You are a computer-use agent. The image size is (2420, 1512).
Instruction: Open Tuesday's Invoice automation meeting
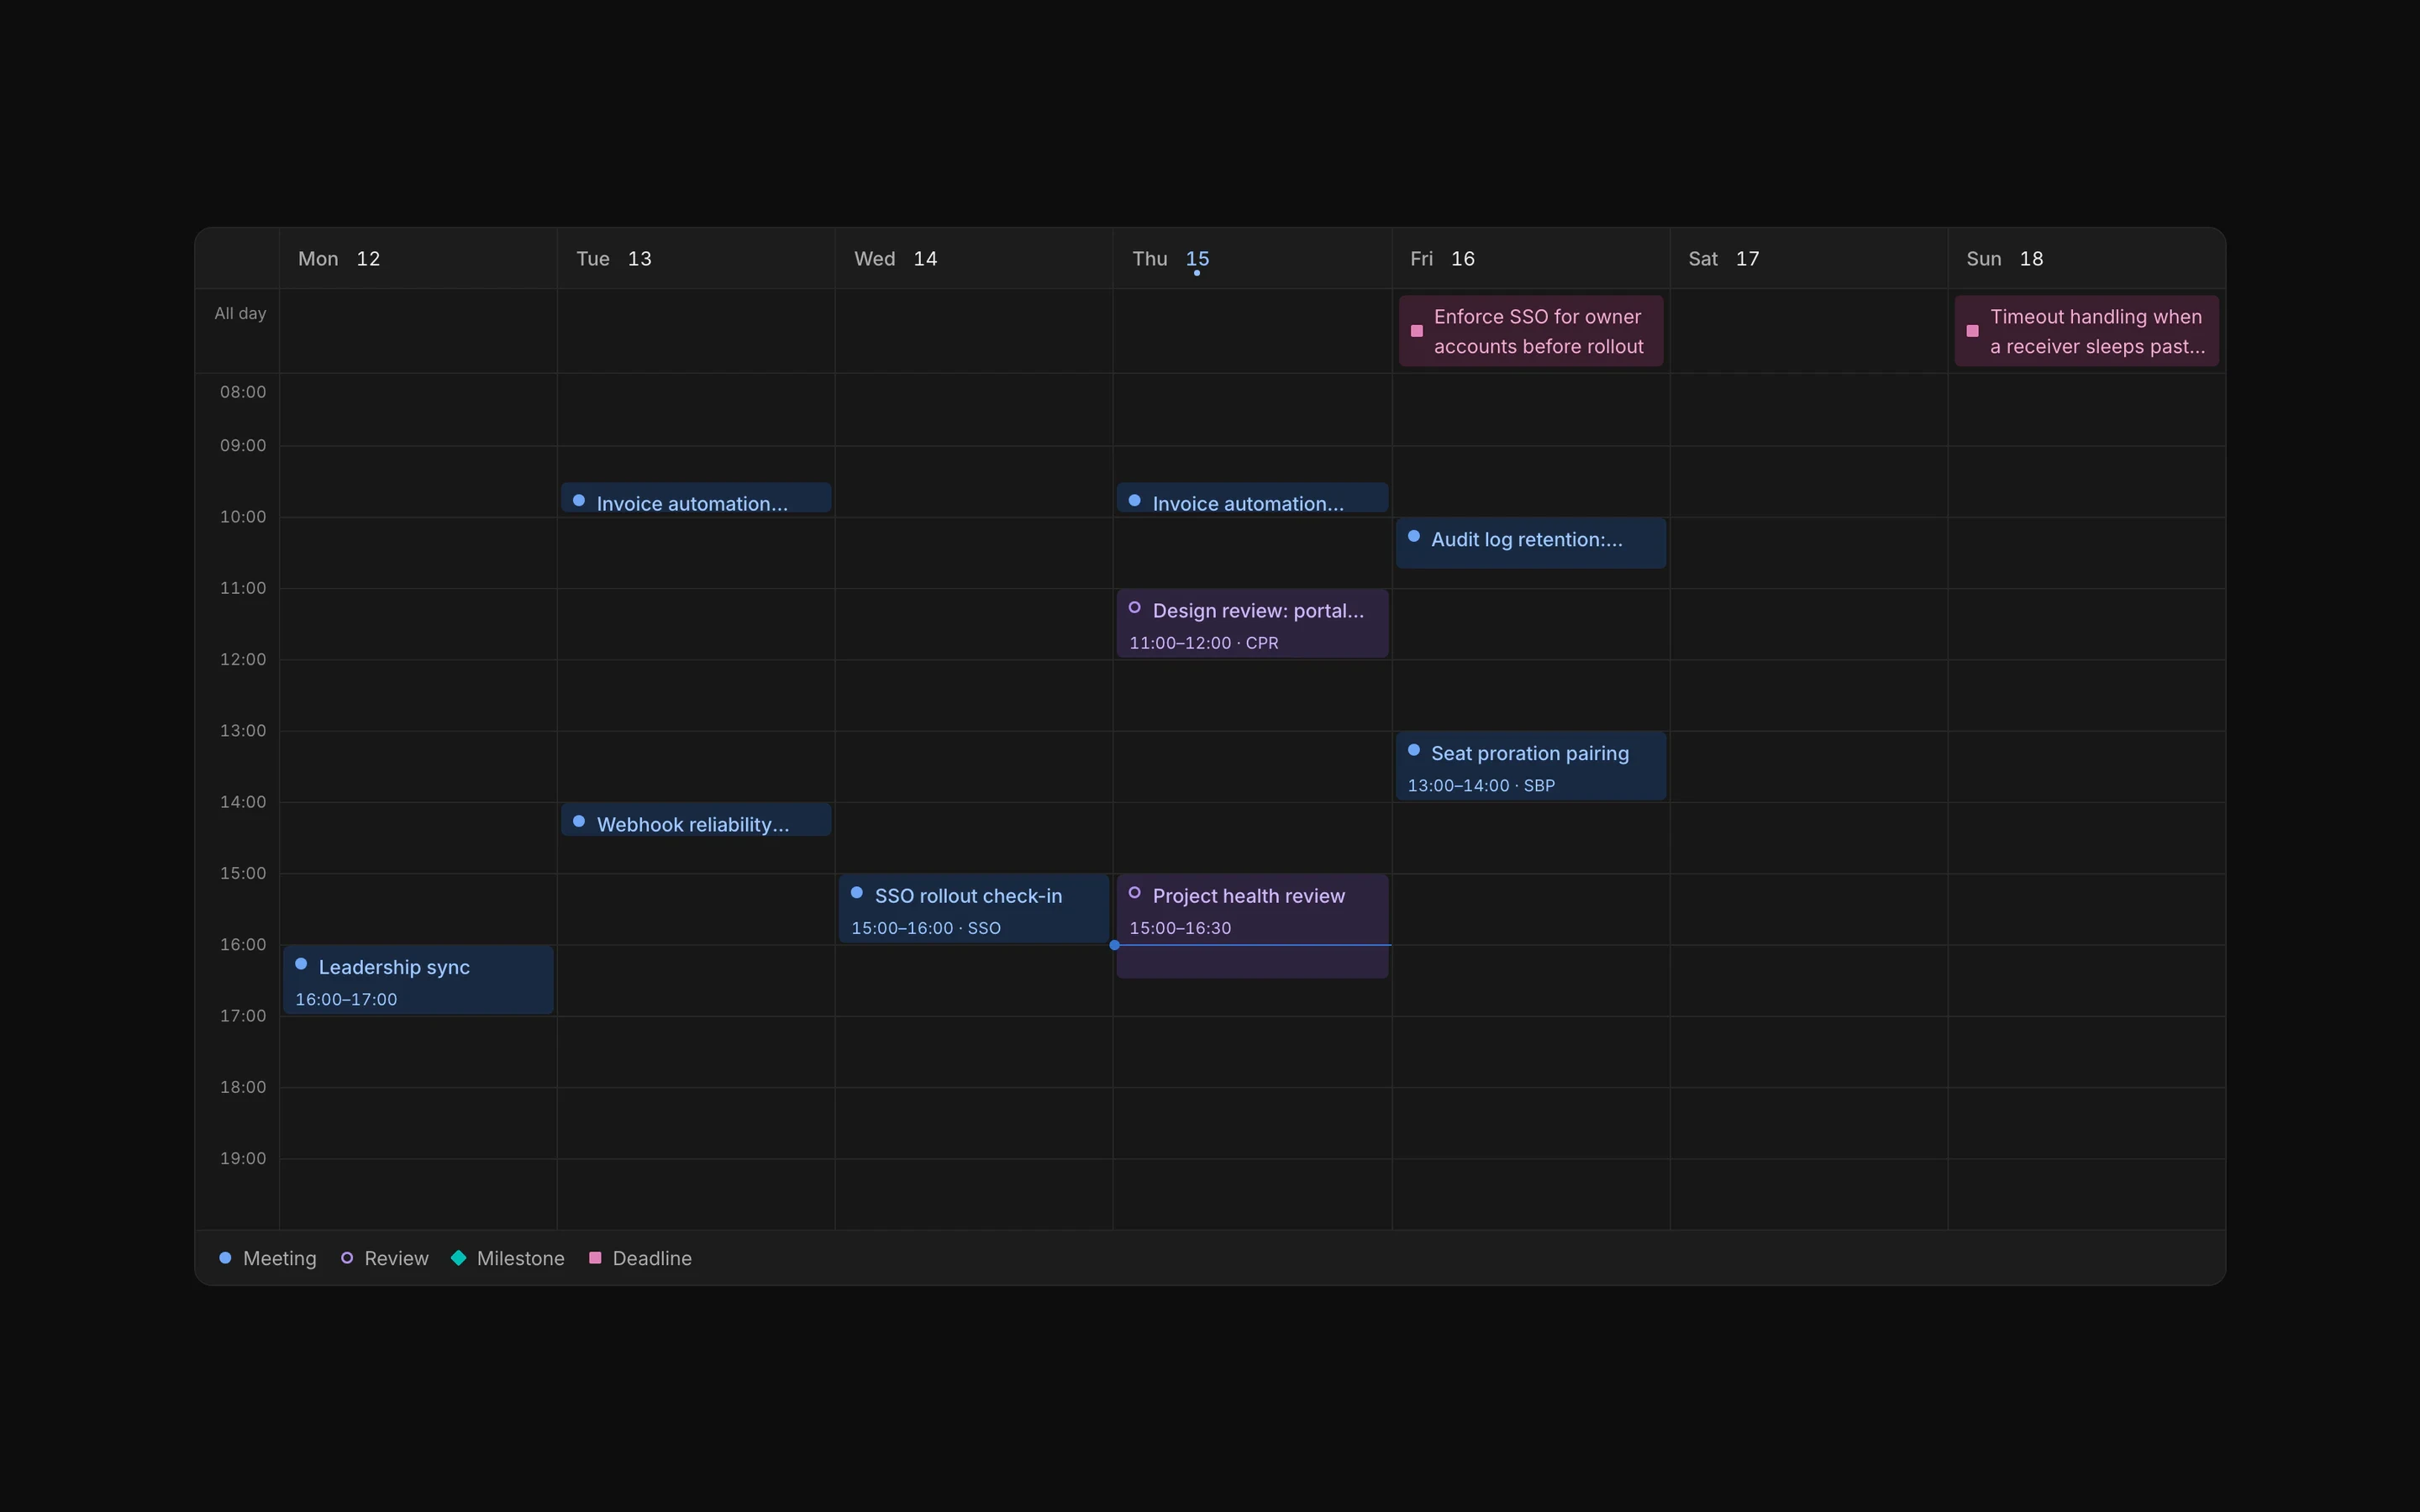[x=696, y=498]
